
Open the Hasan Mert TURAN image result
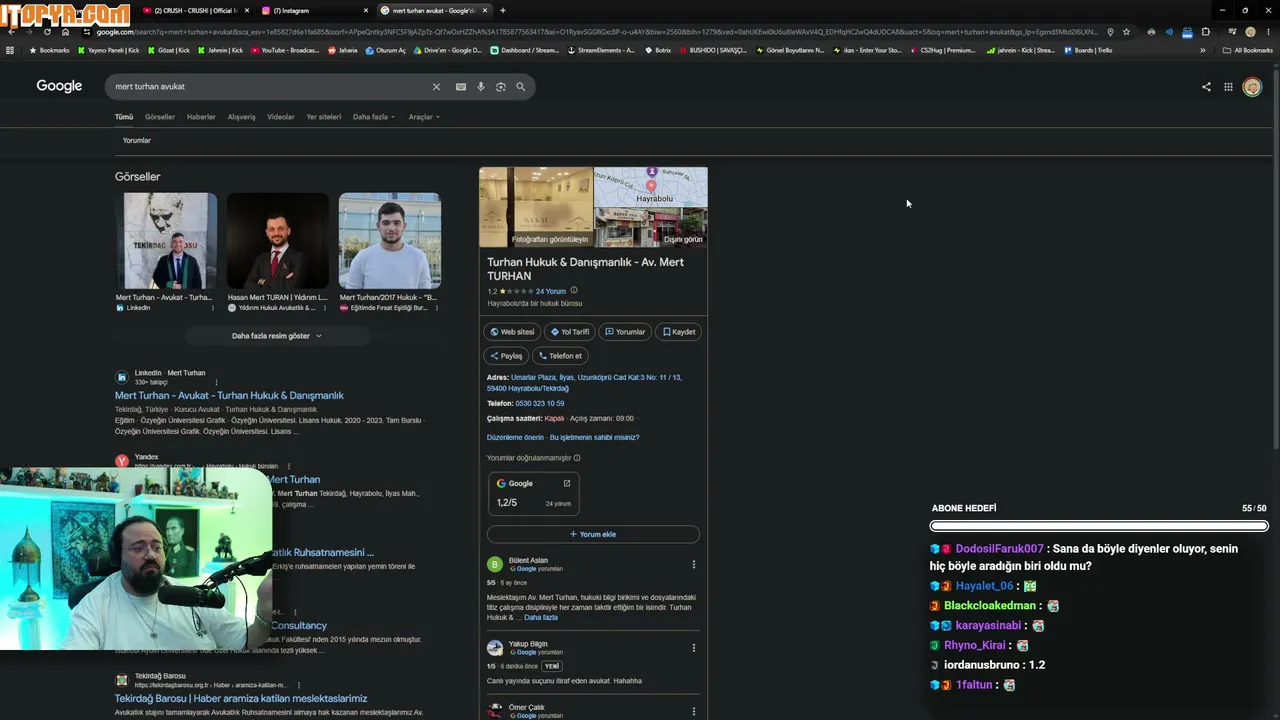(x=278, y=241)
